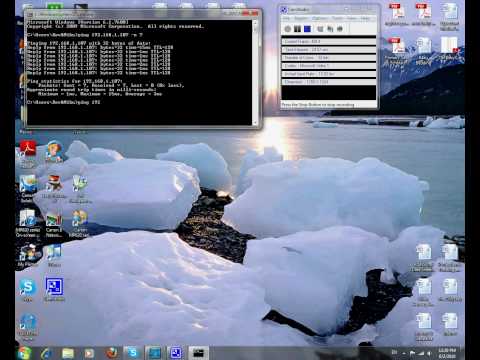Open the Action Center flag in the tray
This screenshot has width=480, height=360.
click(412, 353)
